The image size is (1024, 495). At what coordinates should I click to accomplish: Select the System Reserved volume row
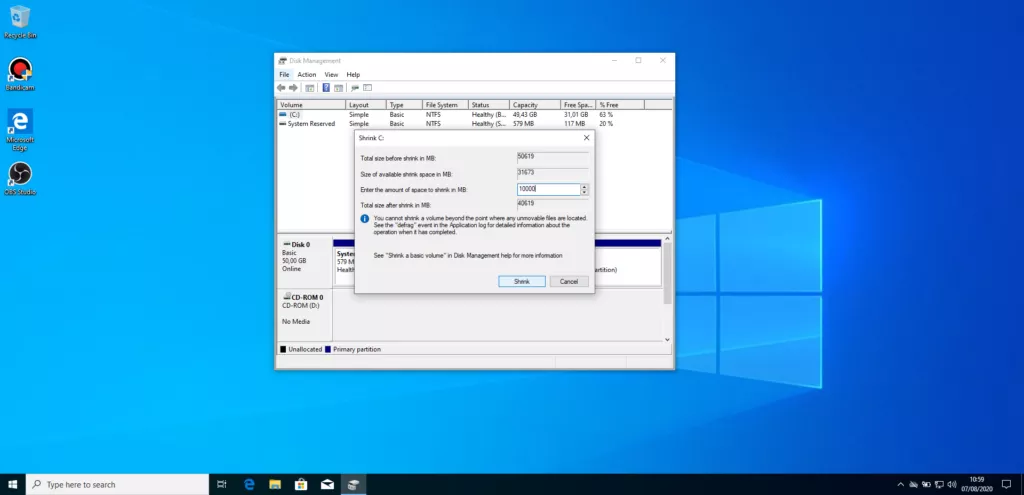click(310, 124)
